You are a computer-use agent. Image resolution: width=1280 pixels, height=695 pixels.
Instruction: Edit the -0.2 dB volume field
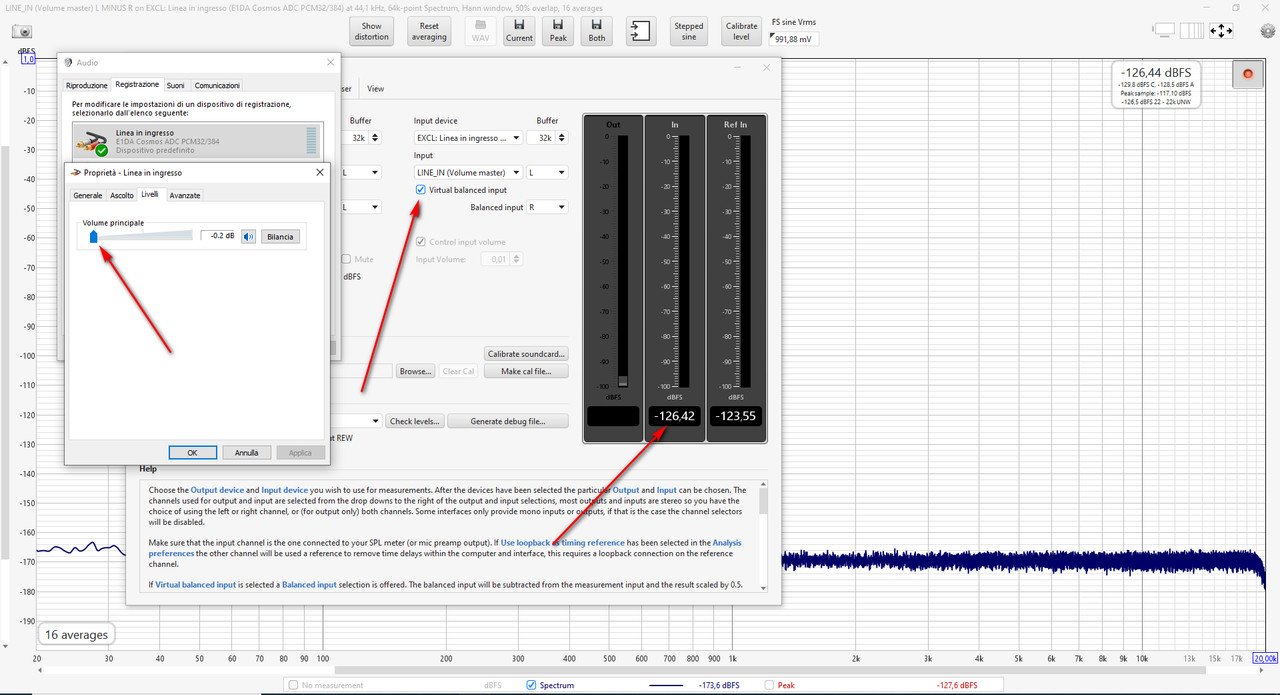(x=219, y=236)
